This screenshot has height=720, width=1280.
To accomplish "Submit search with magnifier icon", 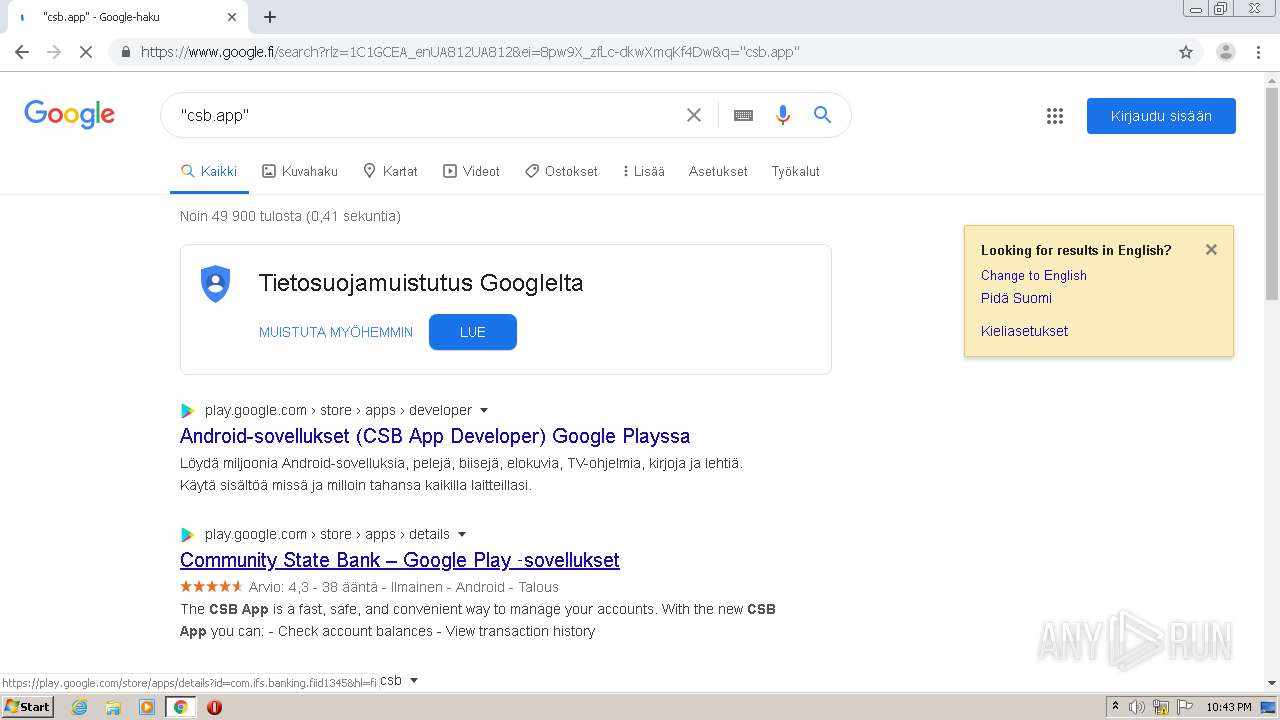I will (822, 115).
